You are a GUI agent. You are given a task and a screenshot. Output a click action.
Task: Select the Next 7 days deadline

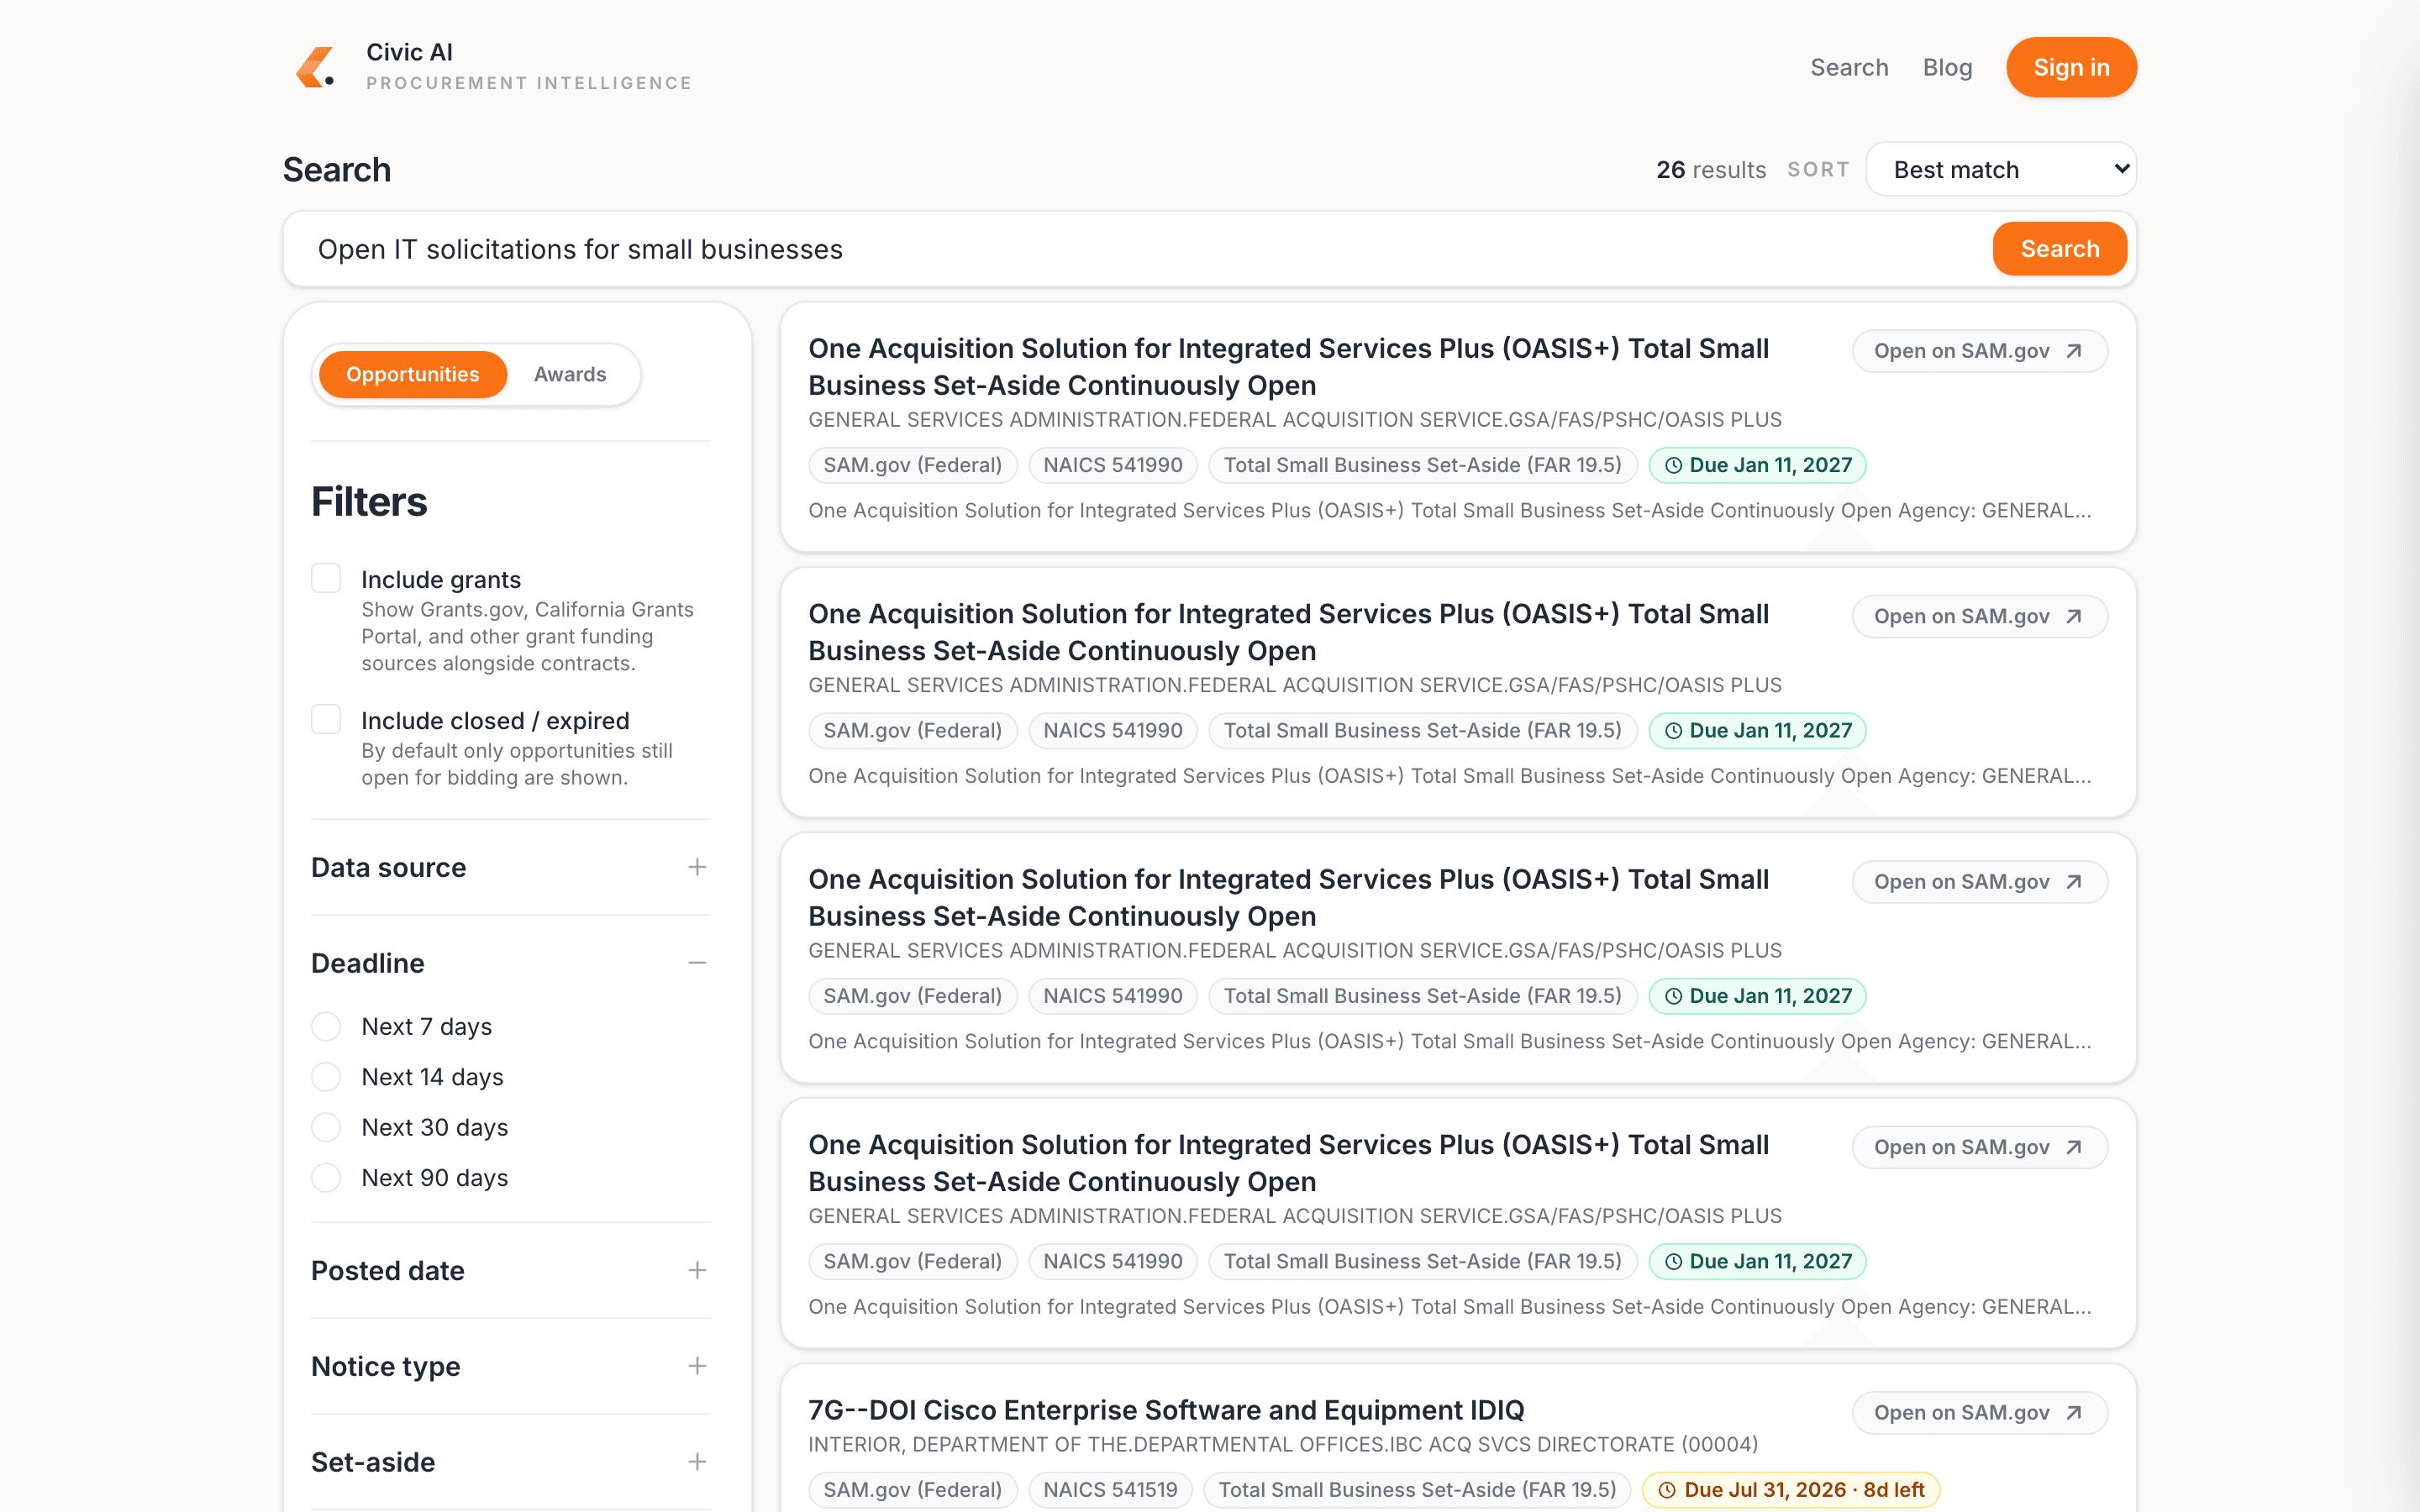coord(326,1026)
